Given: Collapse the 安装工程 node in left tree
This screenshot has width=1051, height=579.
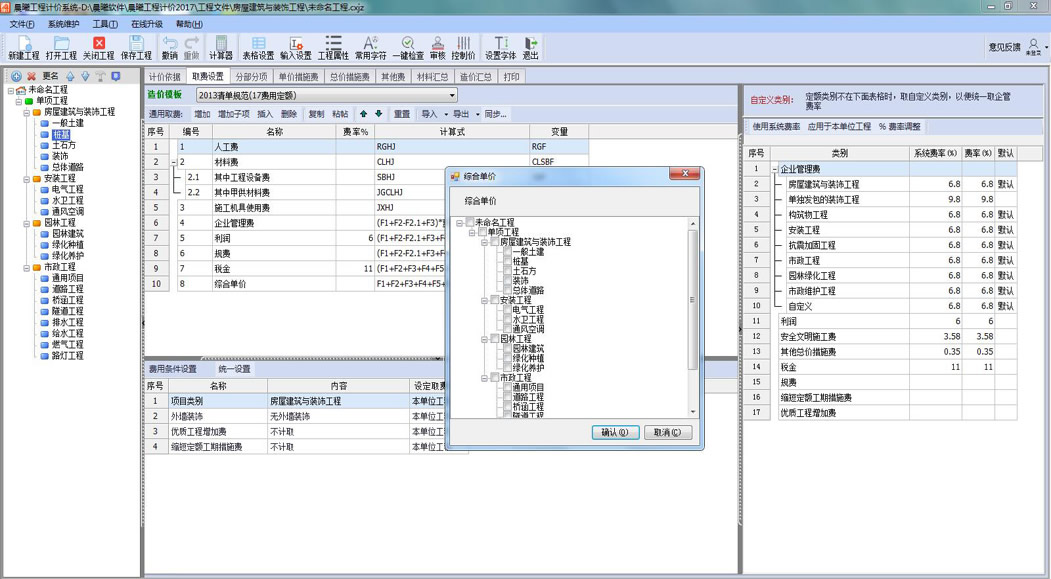Looking at the screenshot, I should tap(27, 179).
